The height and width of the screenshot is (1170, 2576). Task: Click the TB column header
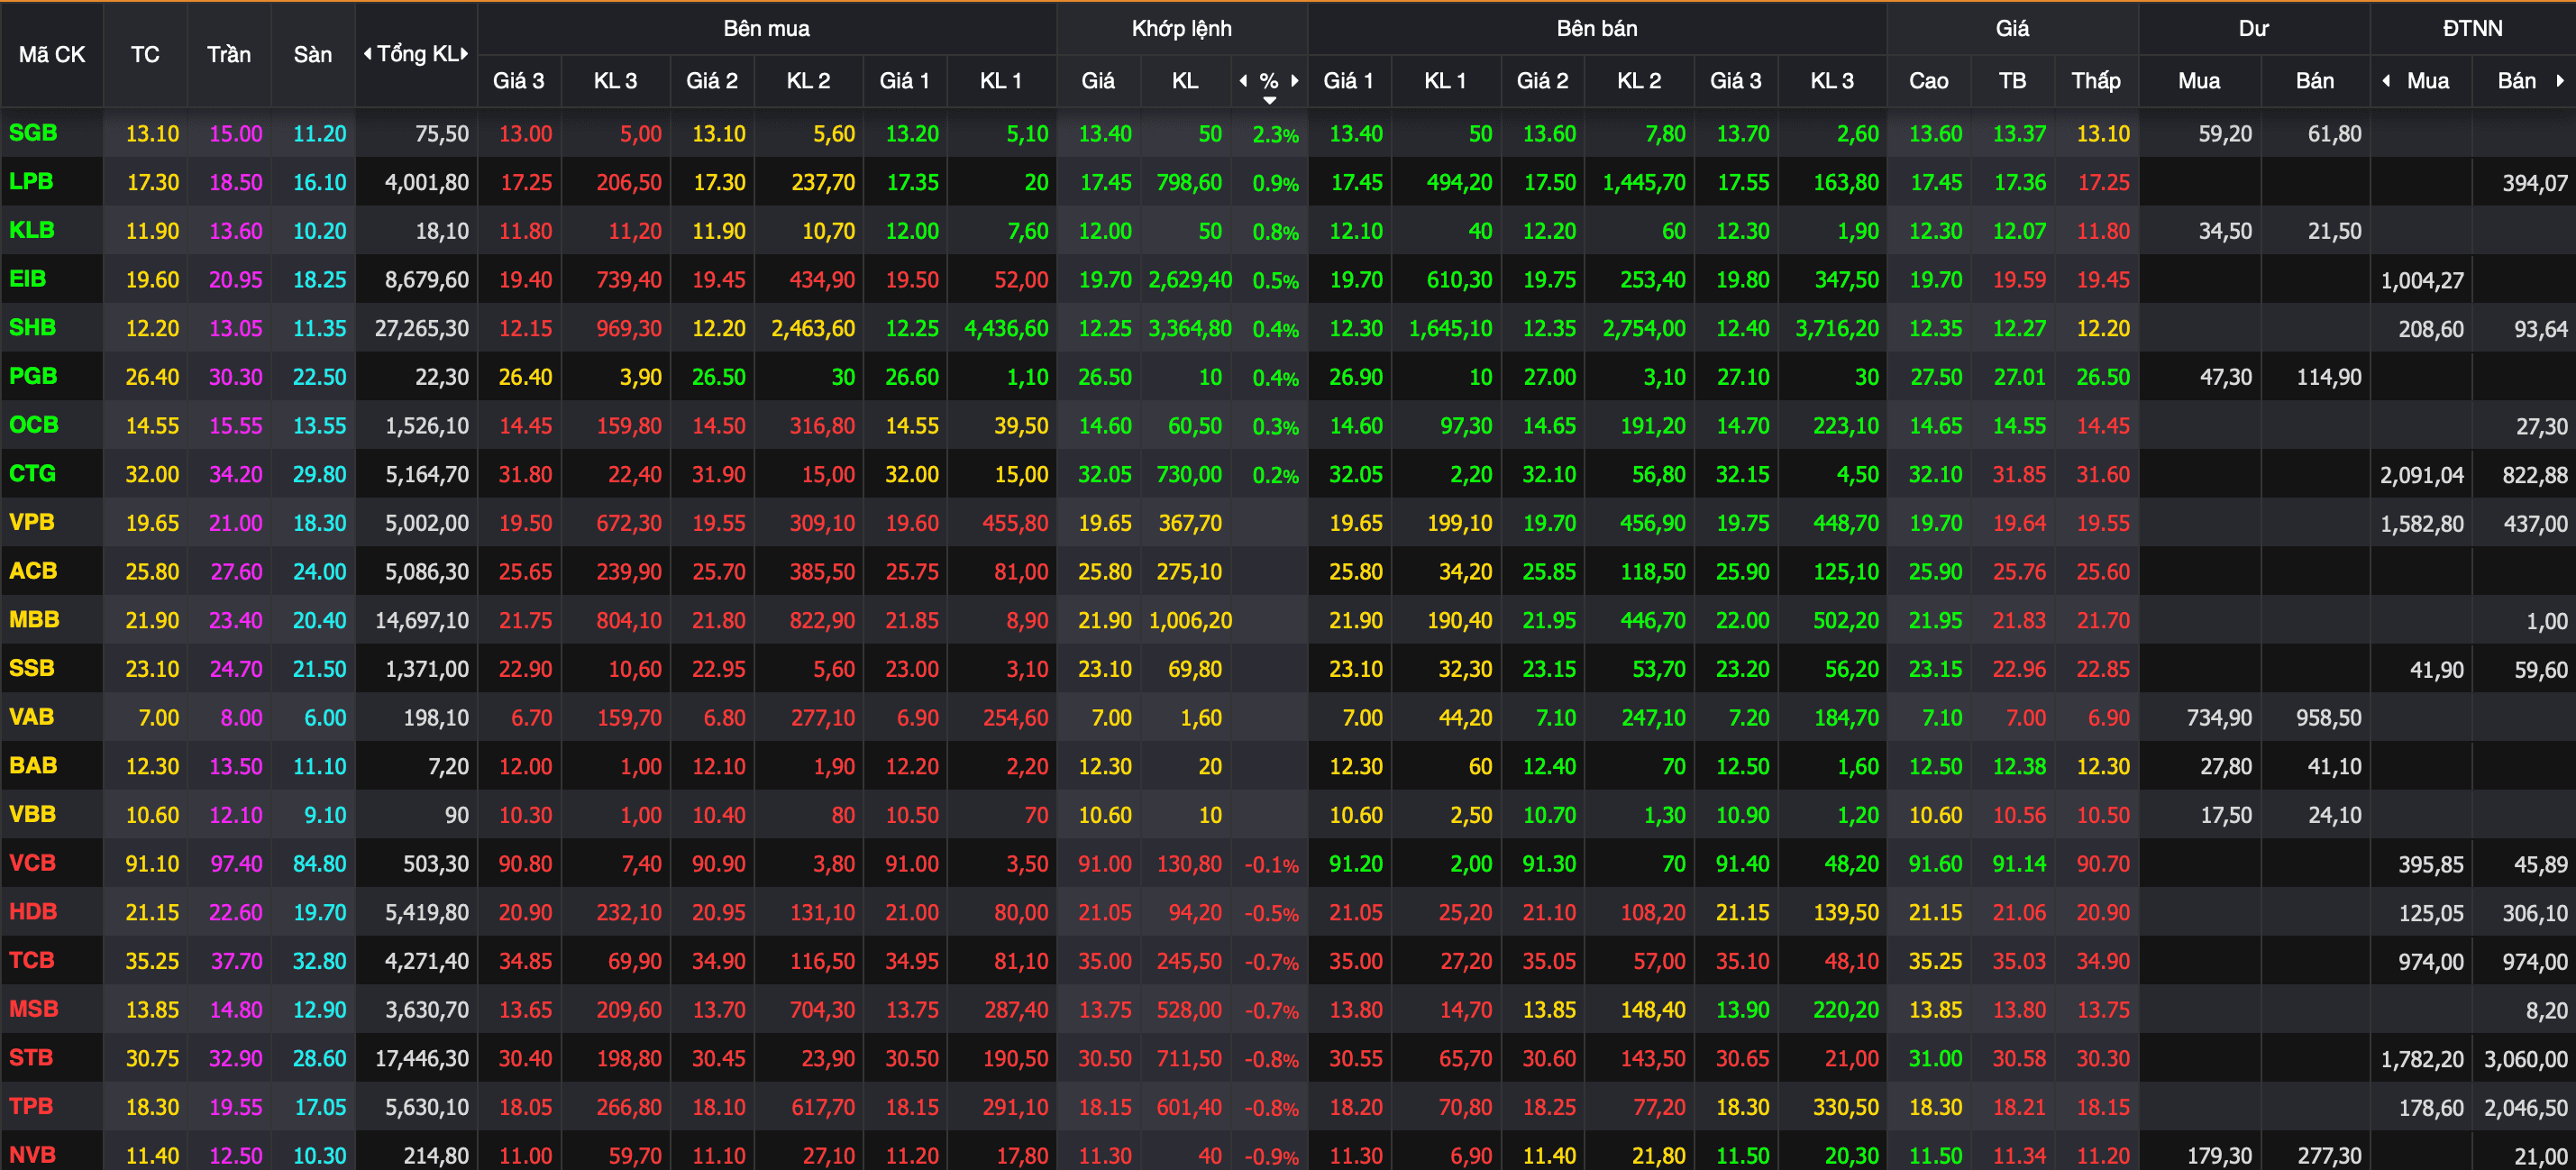pyautogui.click(x=2012, y=81)
